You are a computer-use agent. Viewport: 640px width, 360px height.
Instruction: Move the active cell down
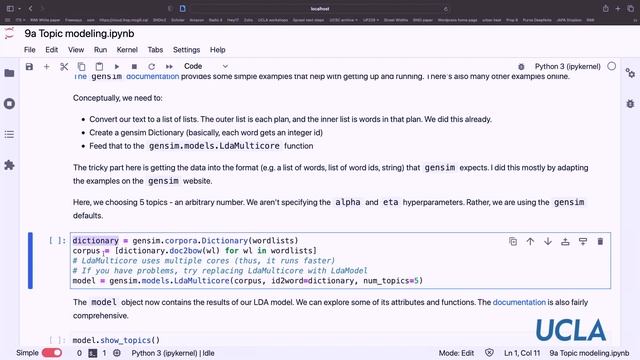tap(548, 242)
